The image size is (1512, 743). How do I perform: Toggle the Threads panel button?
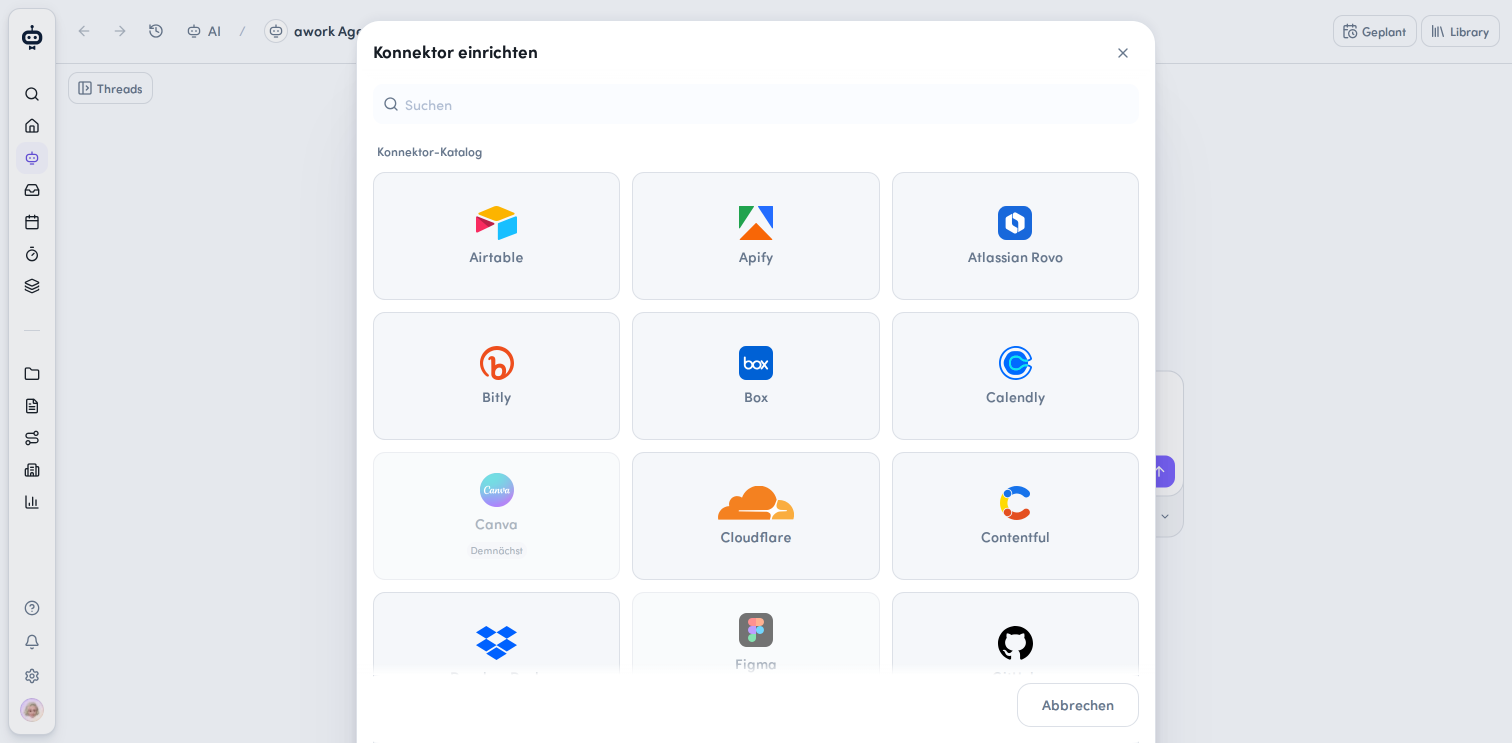[x=111, y=88]
